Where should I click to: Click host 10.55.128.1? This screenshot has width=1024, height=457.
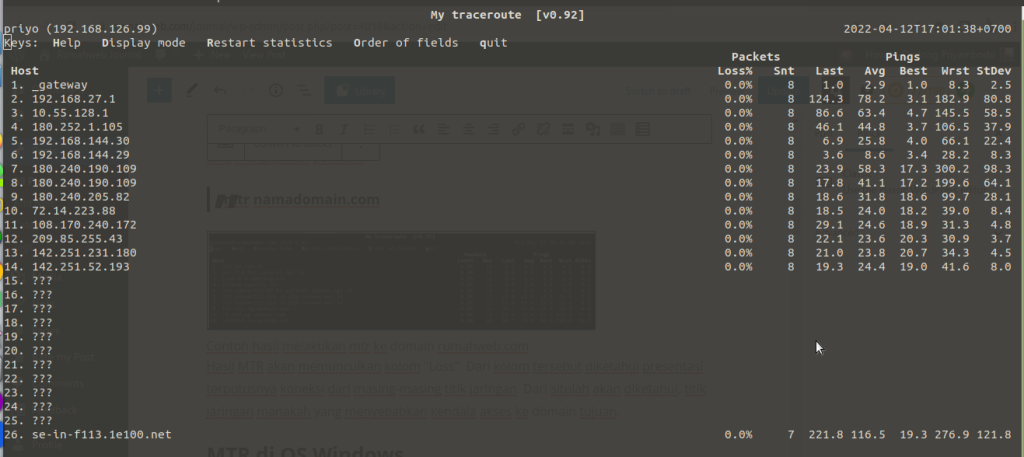[70, 113]
